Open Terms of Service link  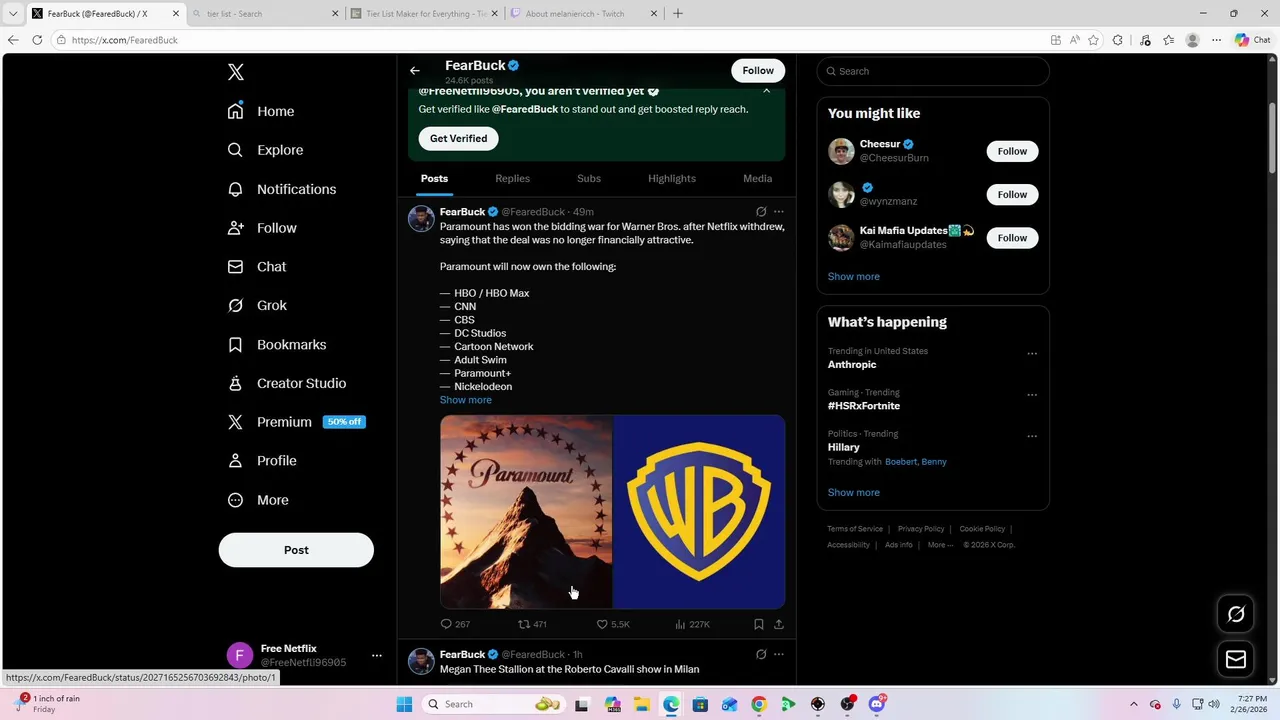[x=855, y=529]
